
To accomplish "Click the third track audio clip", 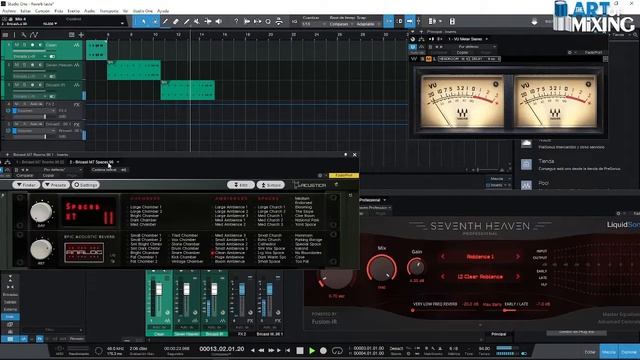I will pyautogui.click(x=188, y=90).
